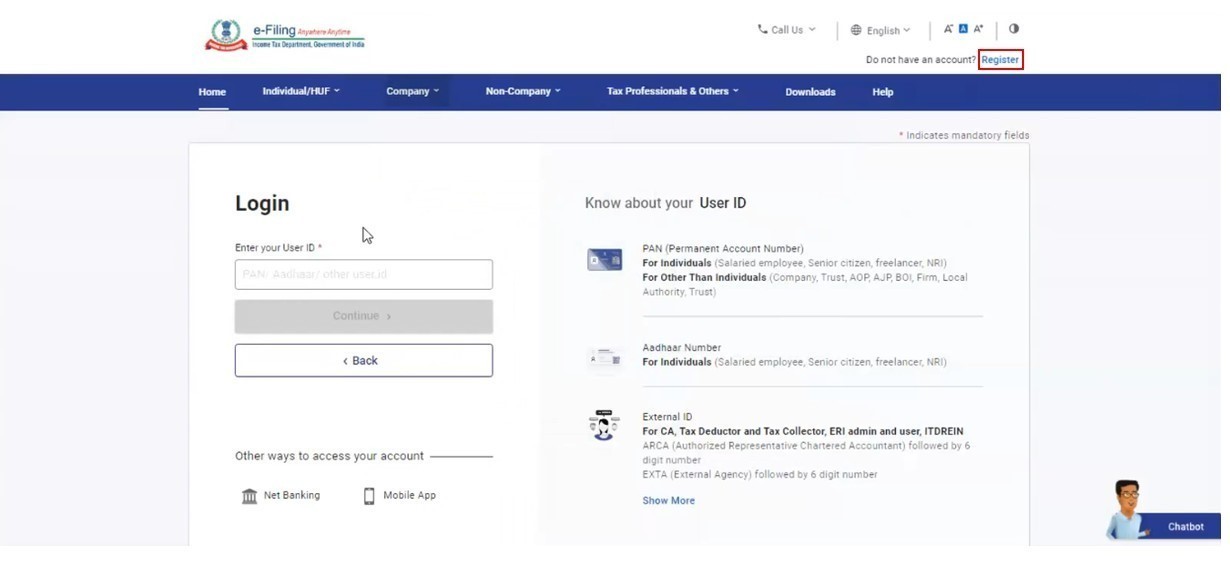The image size is (1230, 583).
Task: Click the e-Filing Income Tax Department logo
Action: 285,35
